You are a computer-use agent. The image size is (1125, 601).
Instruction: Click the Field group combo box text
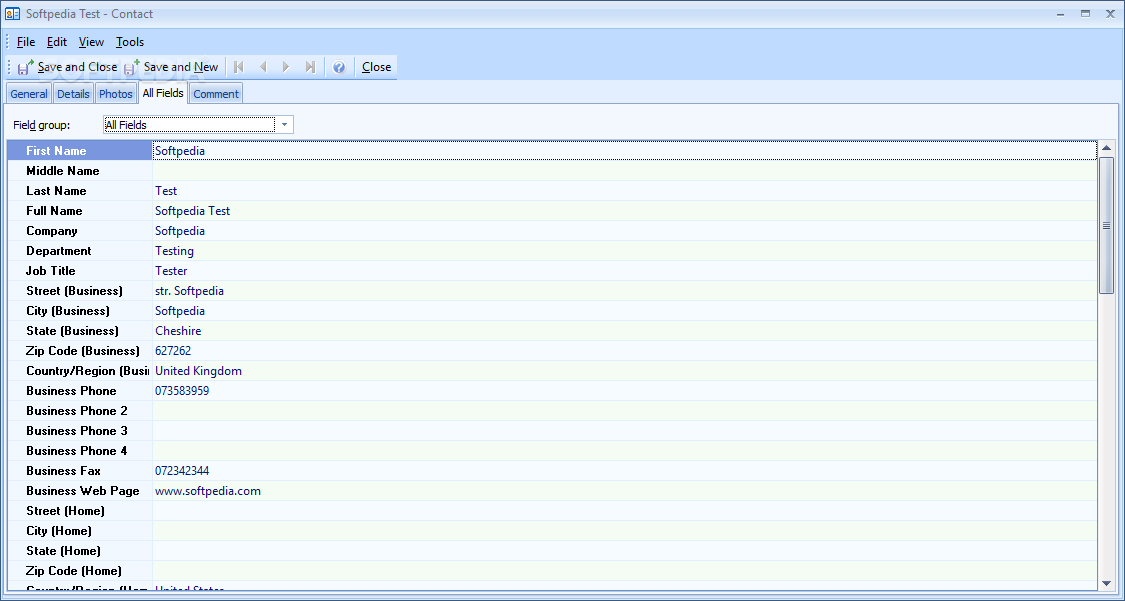(x=189, y=125)
